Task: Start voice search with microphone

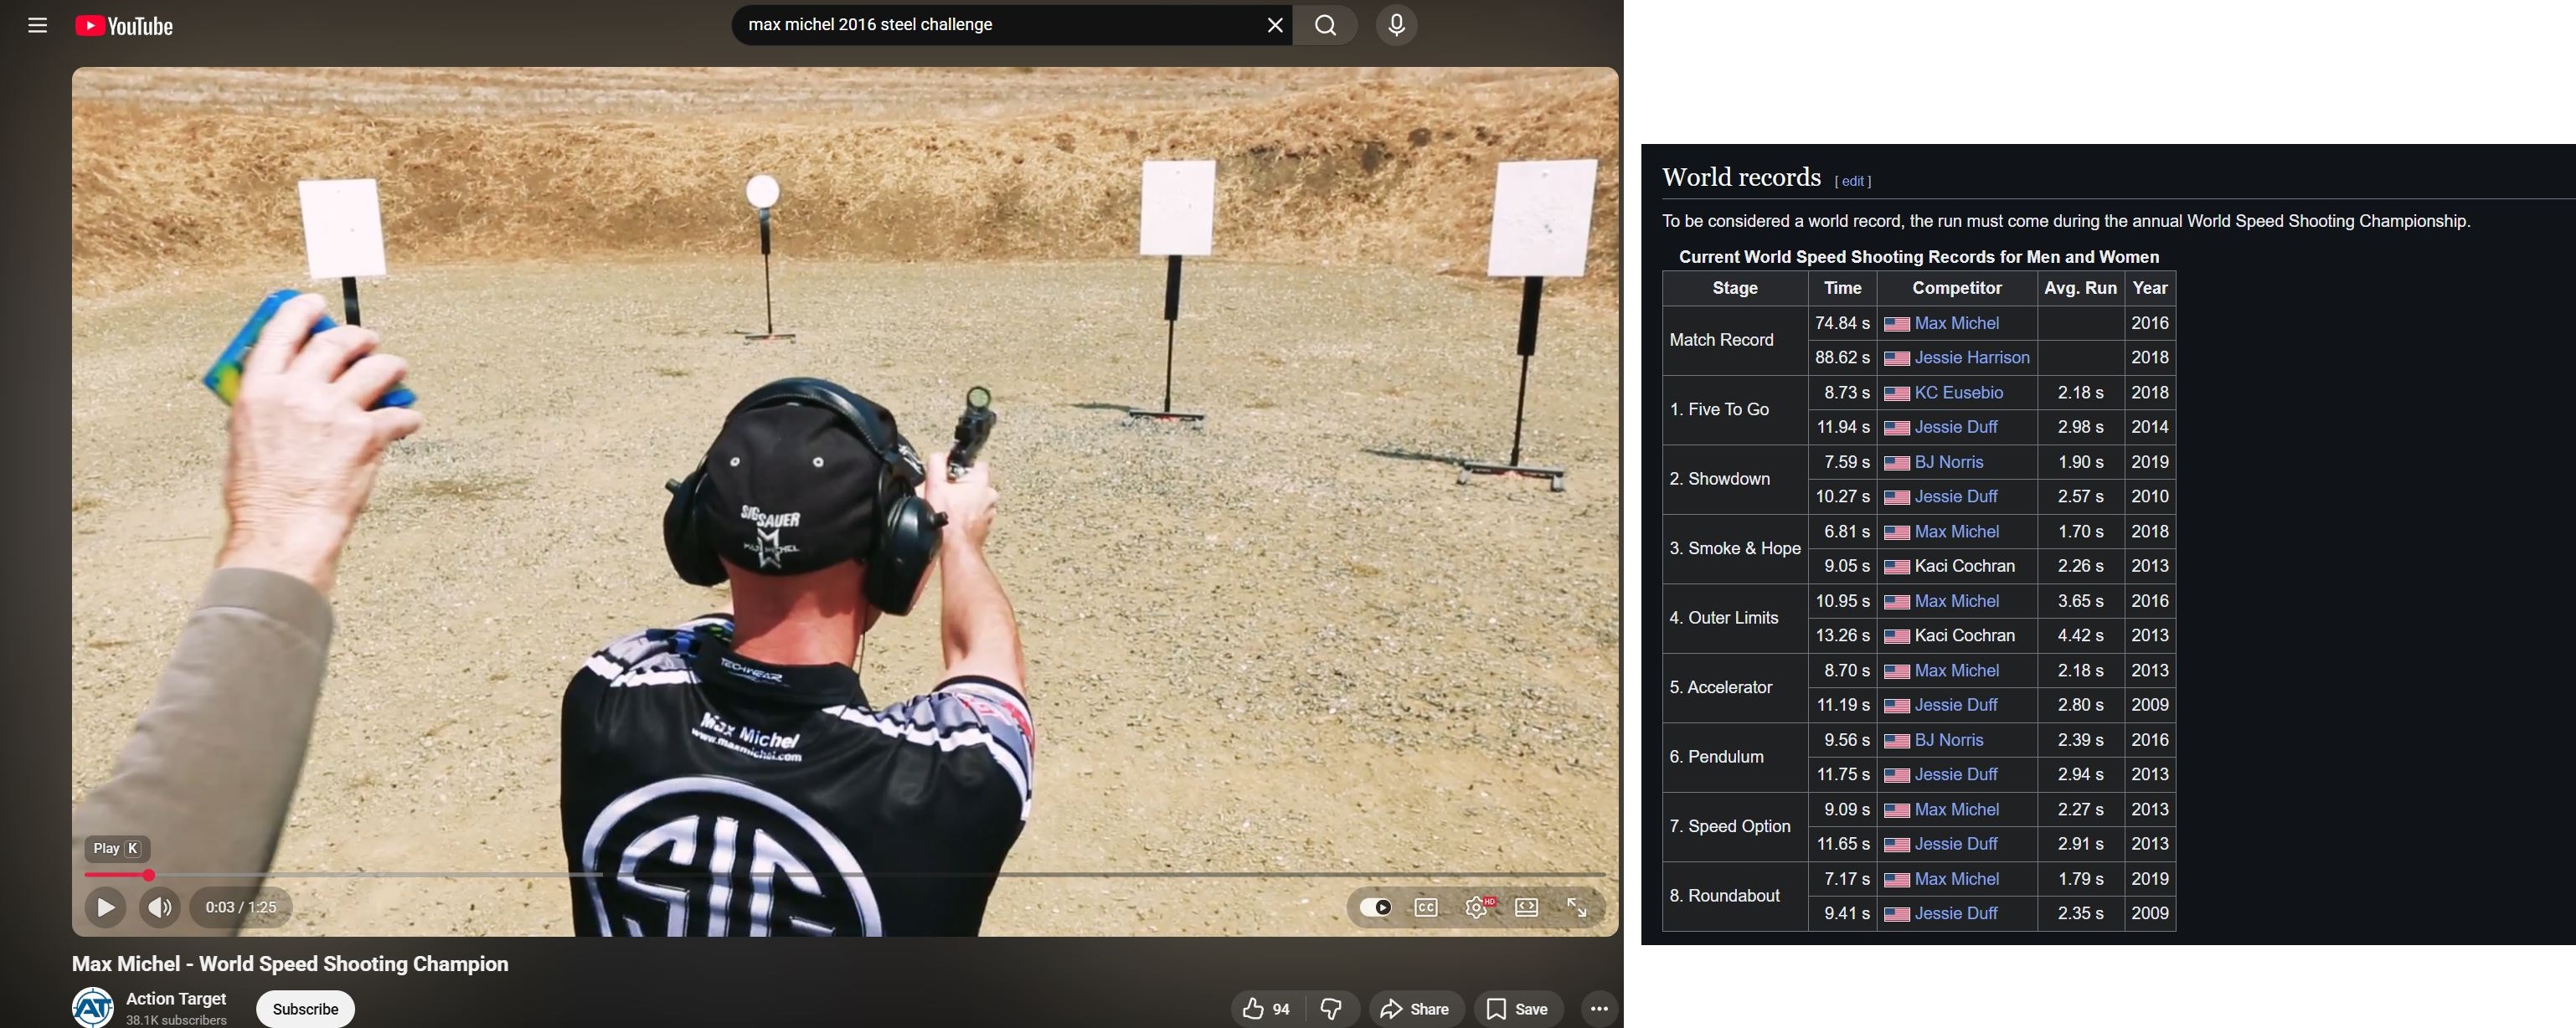Action: click(1396, 25)
